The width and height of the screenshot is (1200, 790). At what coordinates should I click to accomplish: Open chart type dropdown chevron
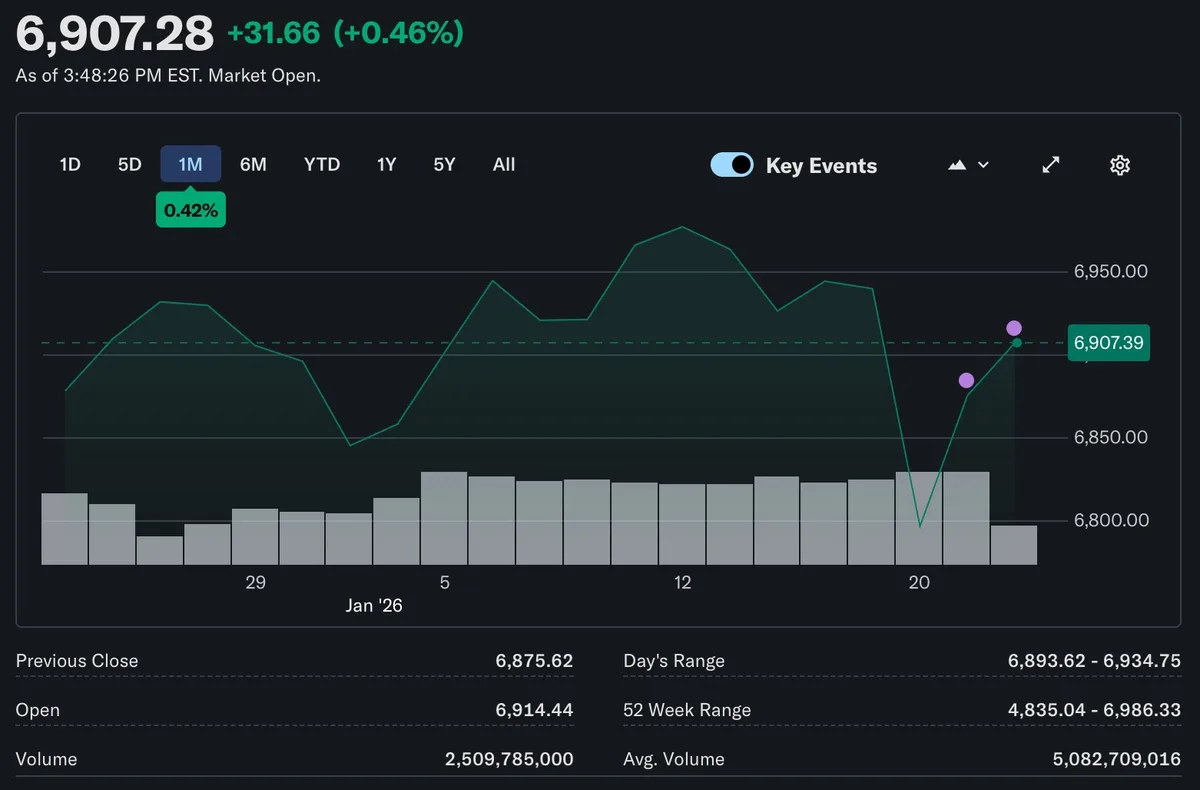[983, 165]
